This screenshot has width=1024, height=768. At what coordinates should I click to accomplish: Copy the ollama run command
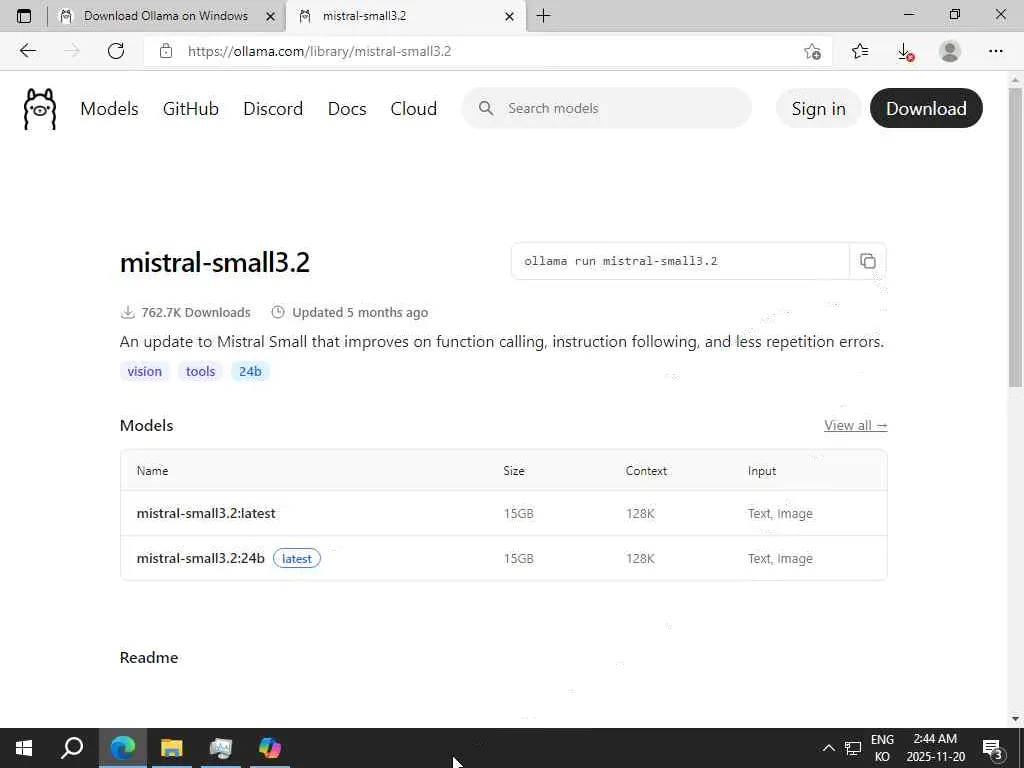click(x=867, y=261)
